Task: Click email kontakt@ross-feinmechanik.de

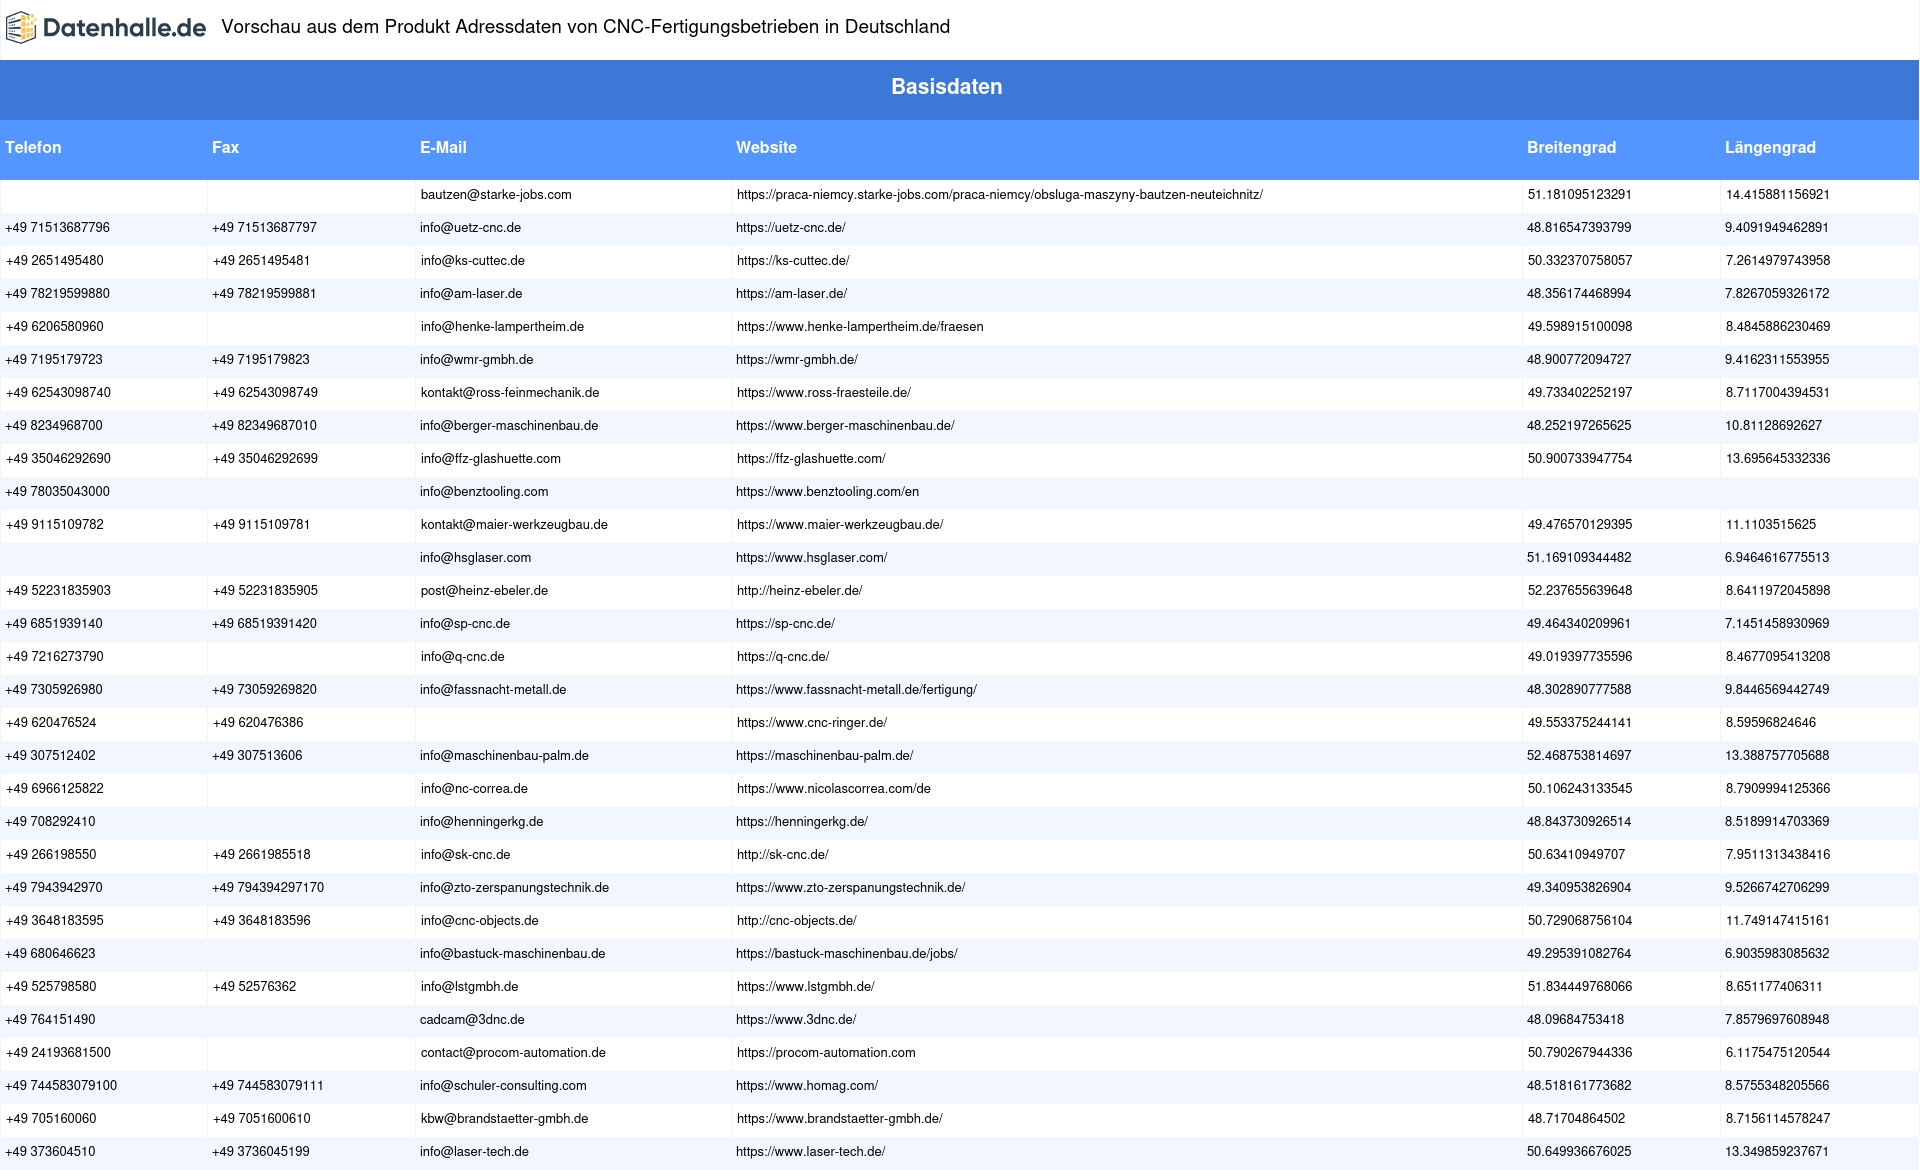Action: (x=510, y=393)
